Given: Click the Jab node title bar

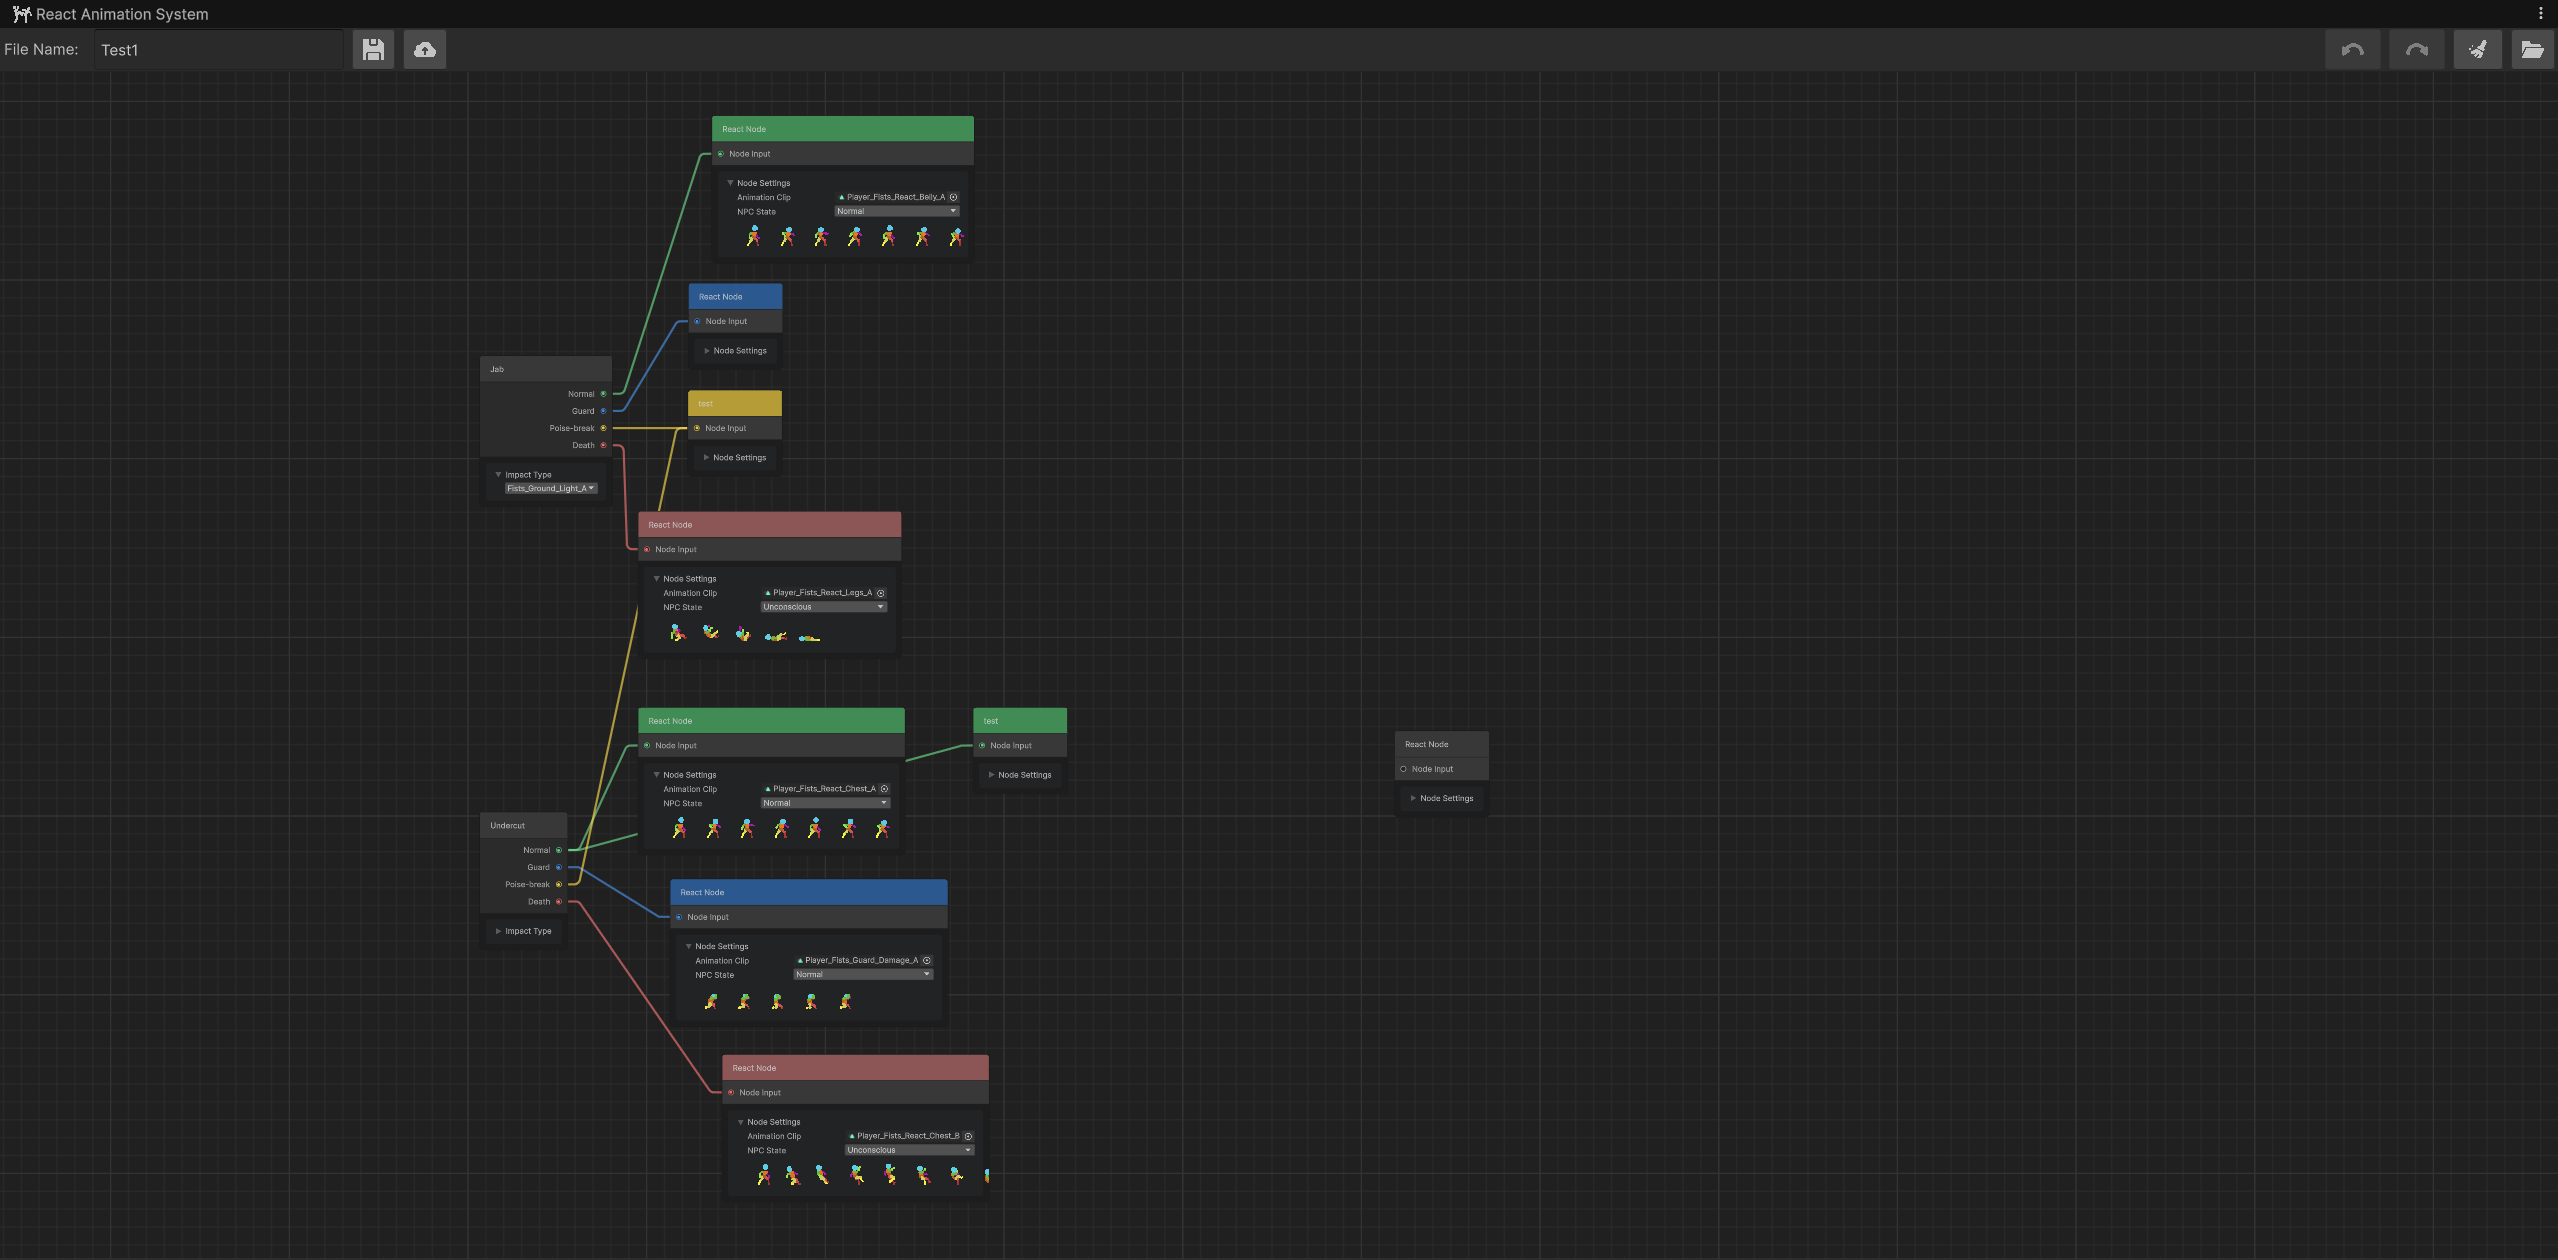Looking at the screenshot, I should (546, 369).
